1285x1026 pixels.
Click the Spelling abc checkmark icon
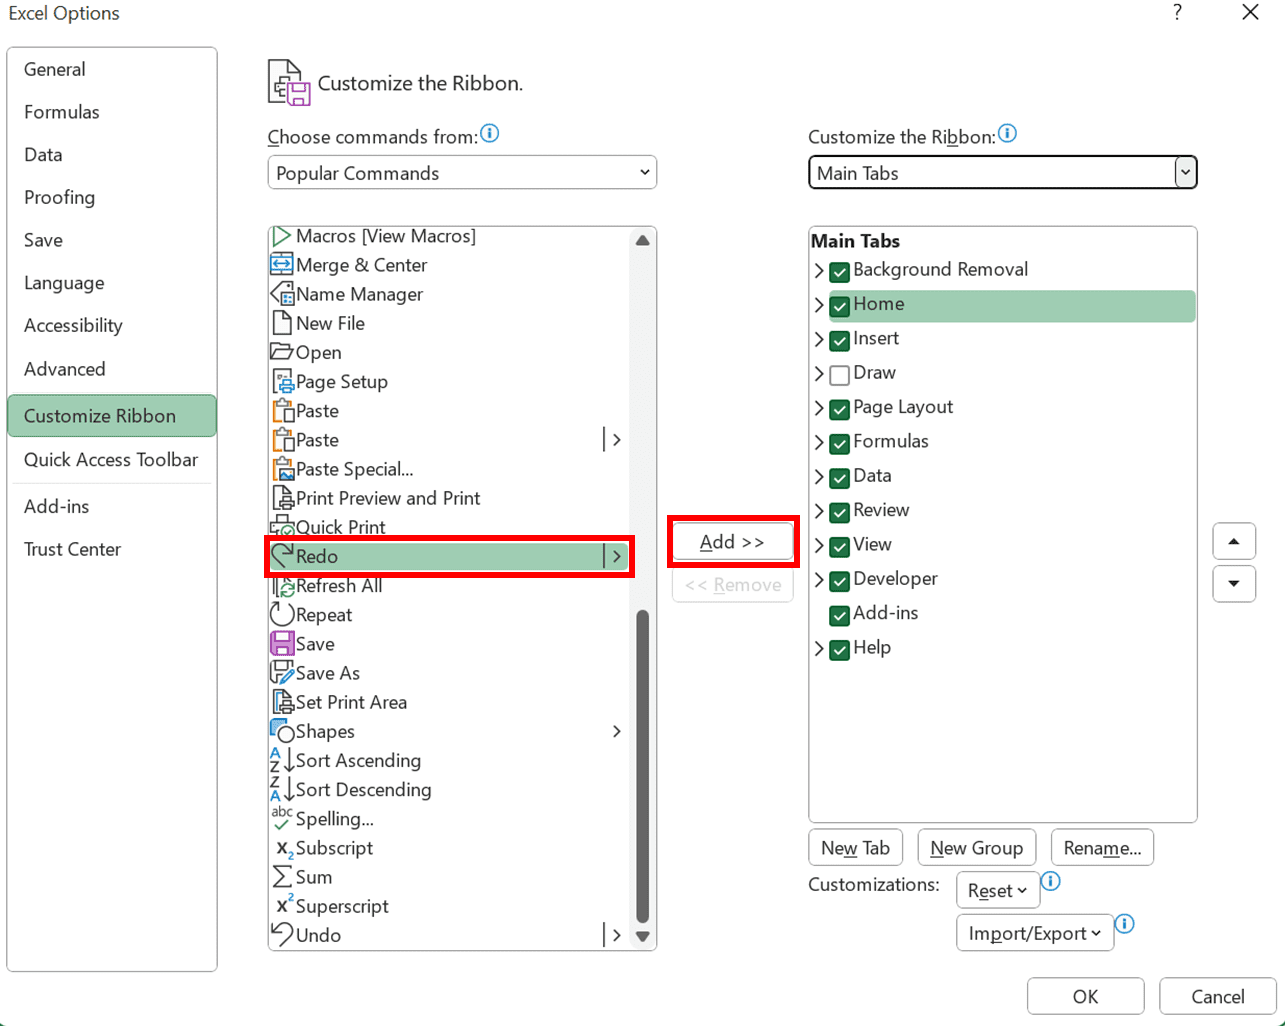[x=282, y=818]
